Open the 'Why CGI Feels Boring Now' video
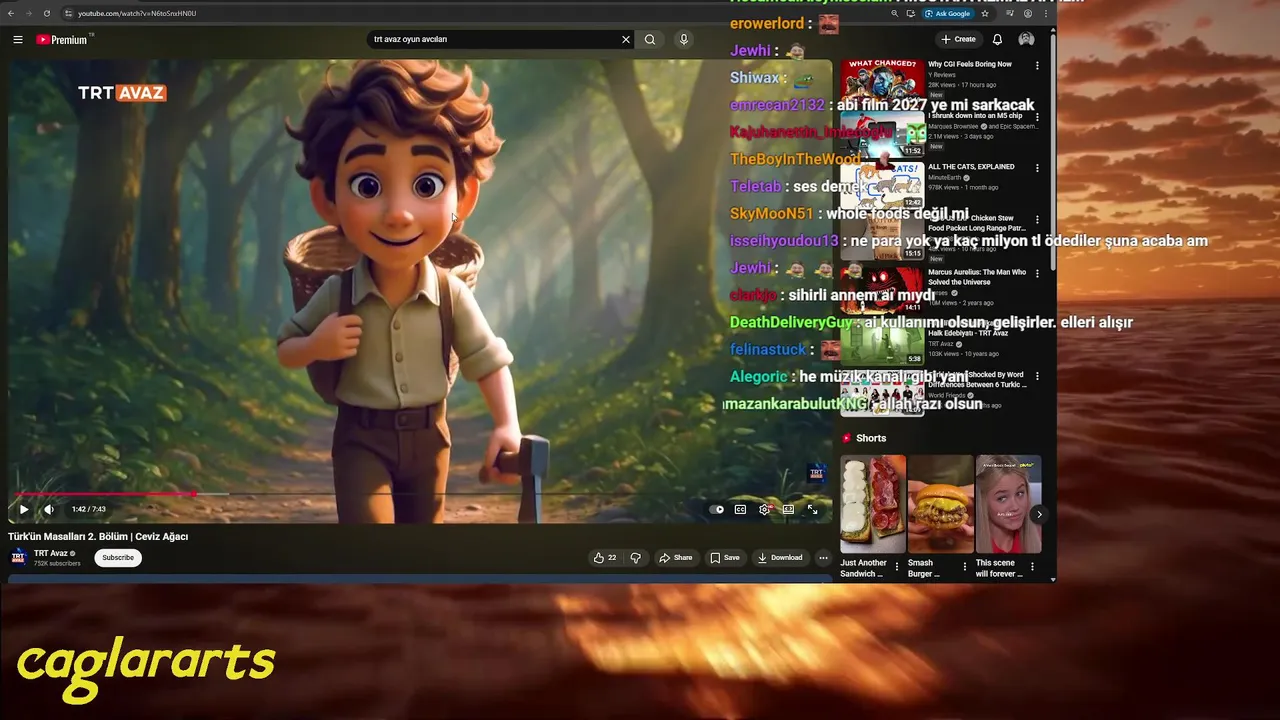 [970, 64]
